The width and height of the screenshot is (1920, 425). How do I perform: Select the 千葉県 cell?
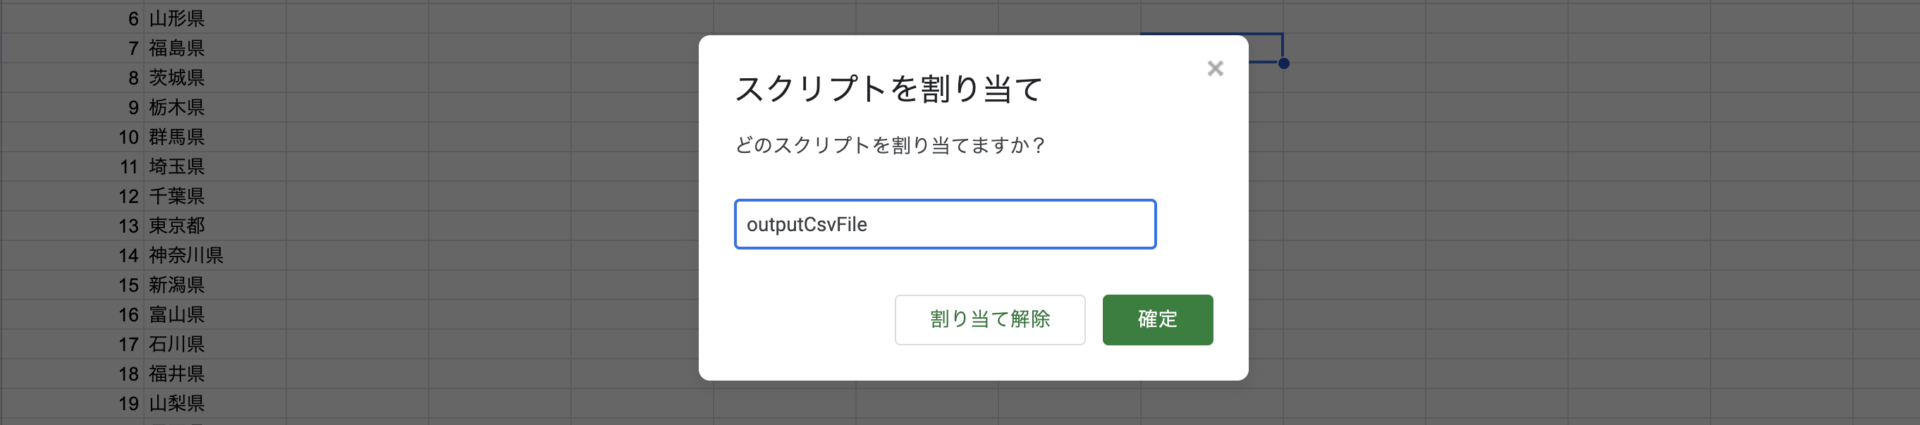(x=177, y=196)
